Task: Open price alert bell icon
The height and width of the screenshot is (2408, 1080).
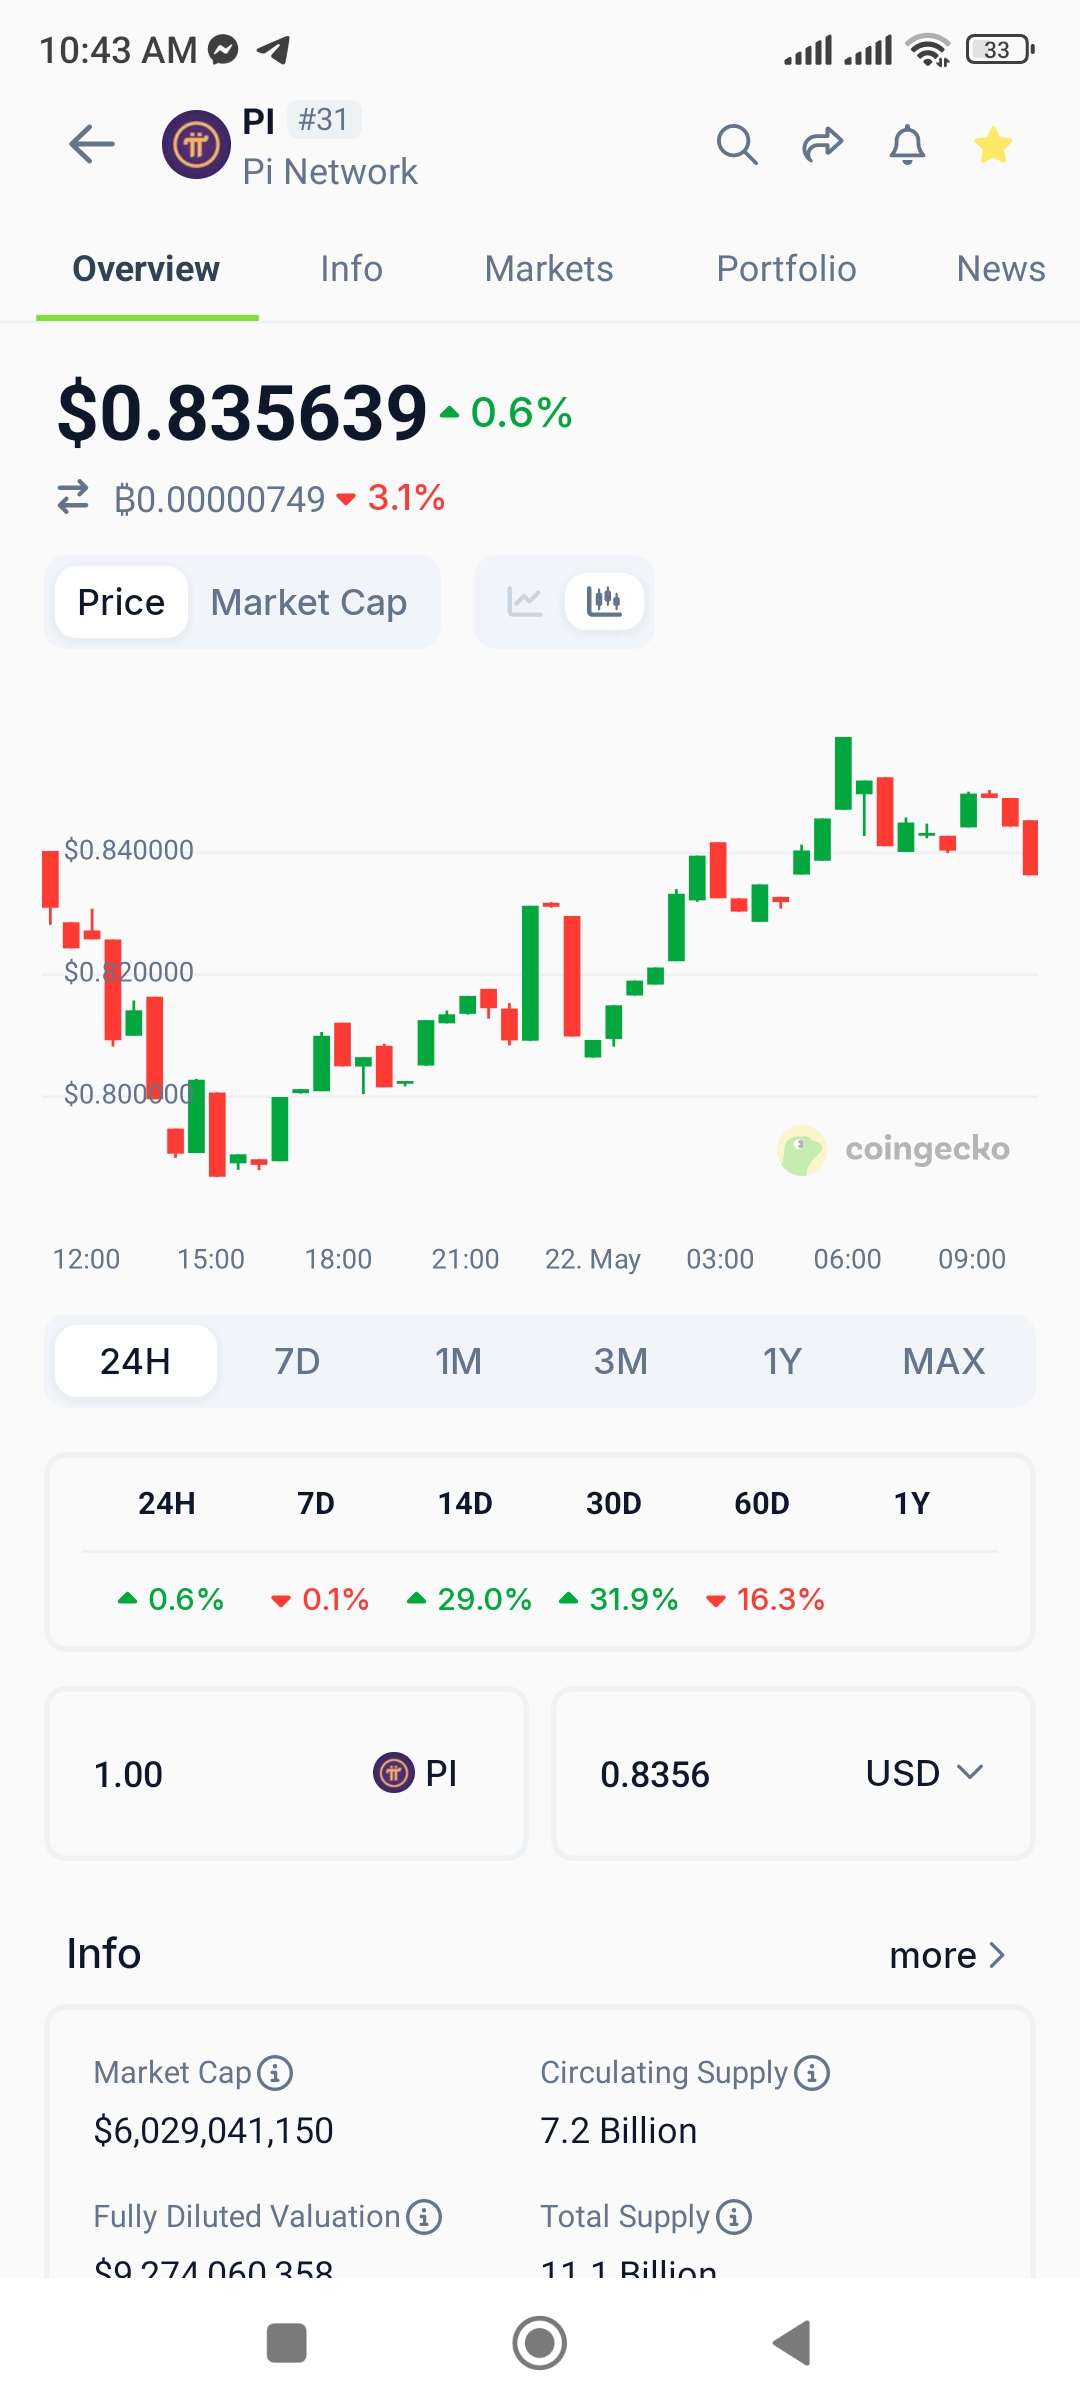Action: (908, 144)
